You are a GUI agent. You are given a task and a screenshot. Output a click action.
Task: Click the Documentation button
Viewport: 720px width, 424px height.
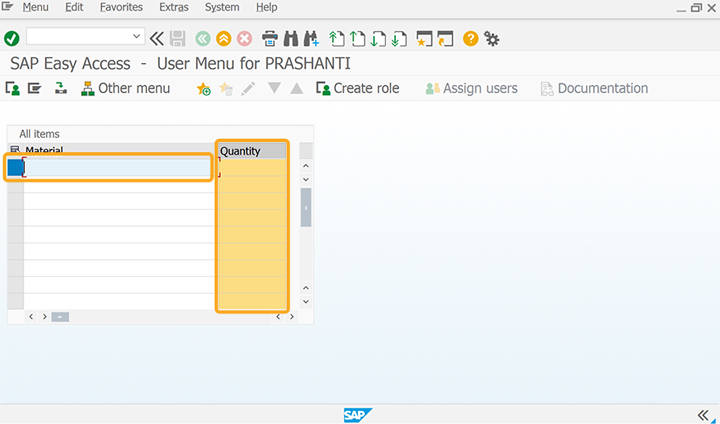coord(594,88)
